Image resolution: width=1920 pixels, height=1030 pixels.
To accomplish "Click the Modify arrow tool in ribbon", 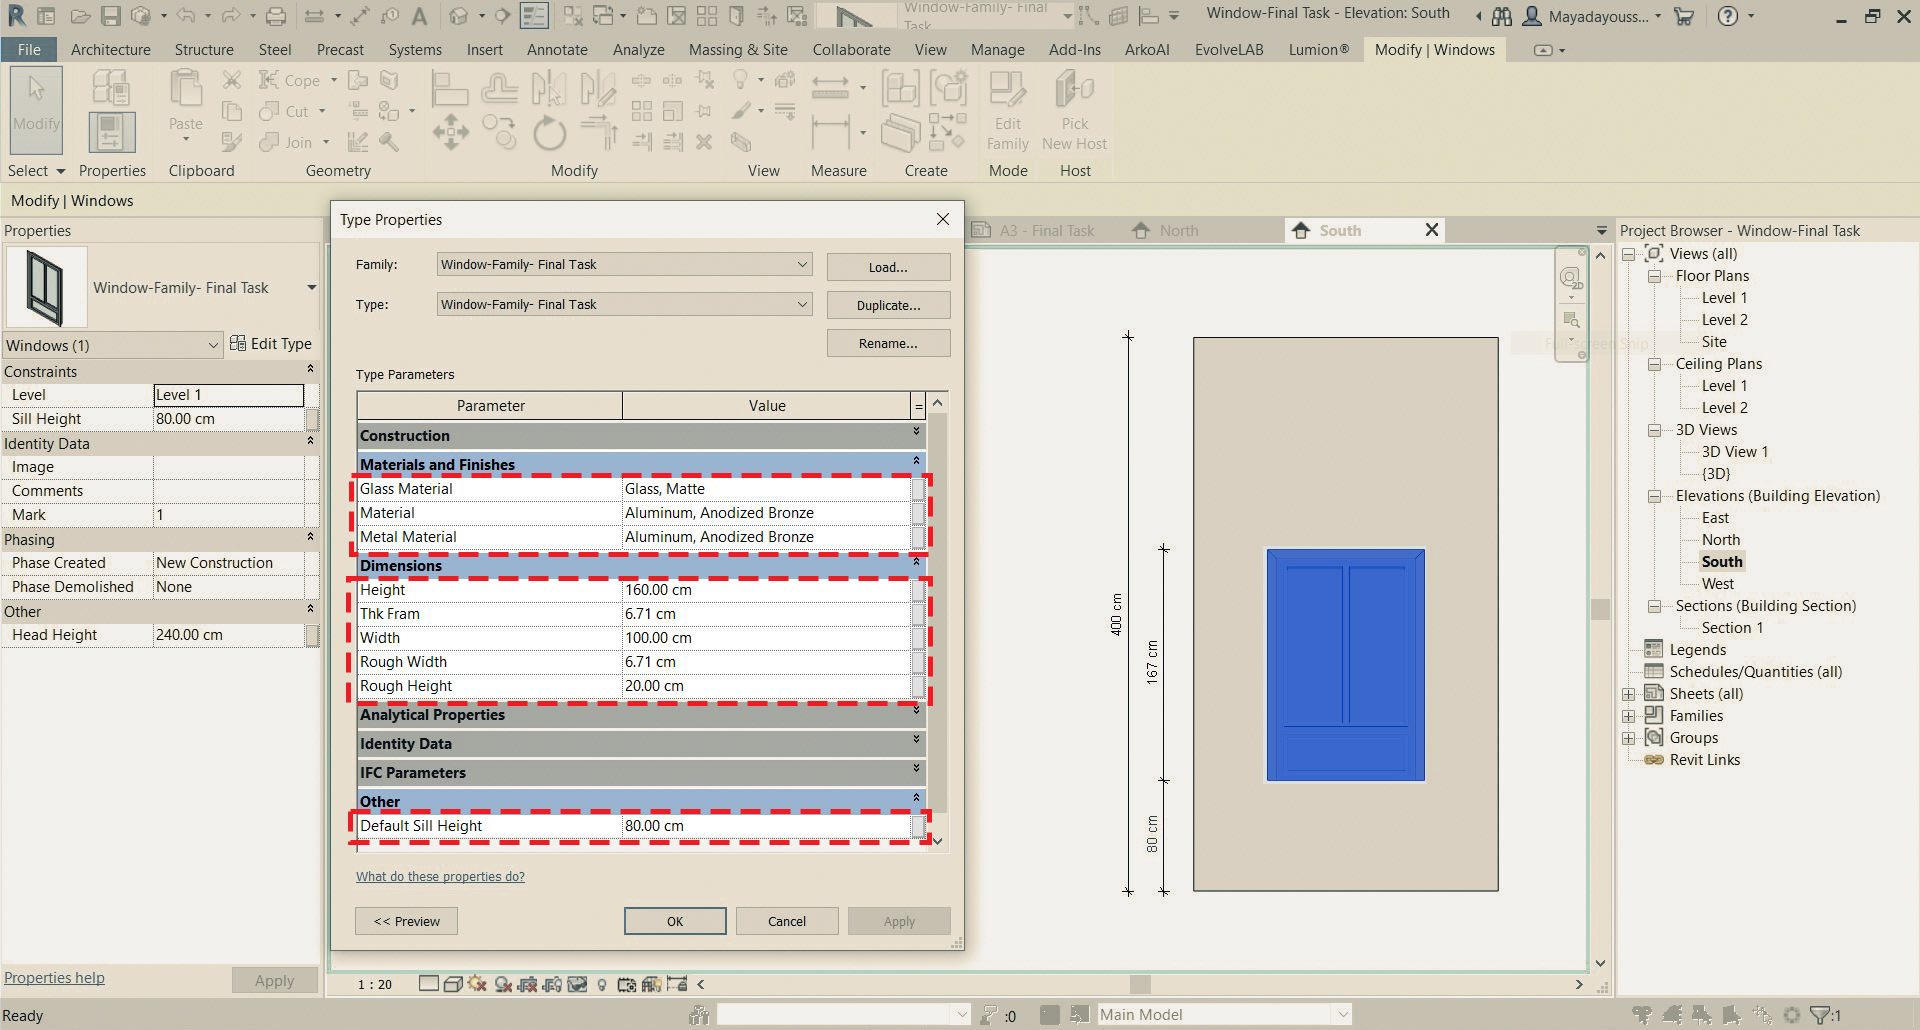I will click(36, 109).
